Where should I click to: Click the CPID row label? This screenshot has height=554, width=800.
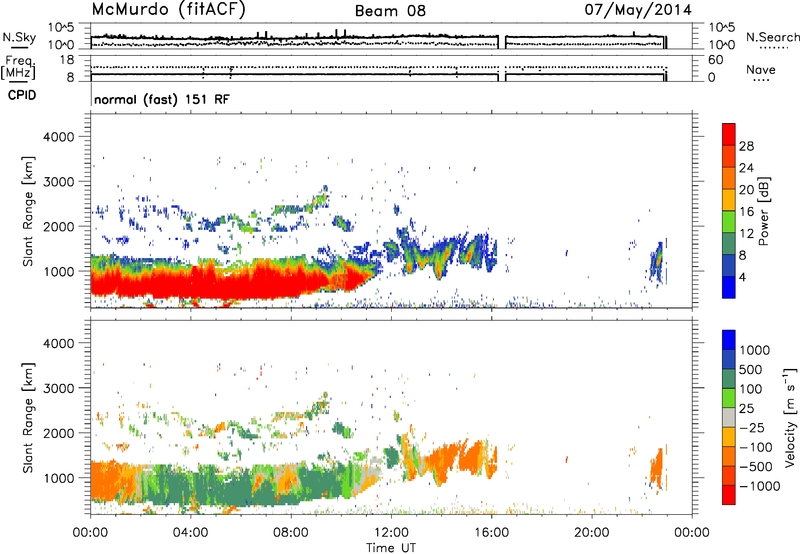(22, 95)
